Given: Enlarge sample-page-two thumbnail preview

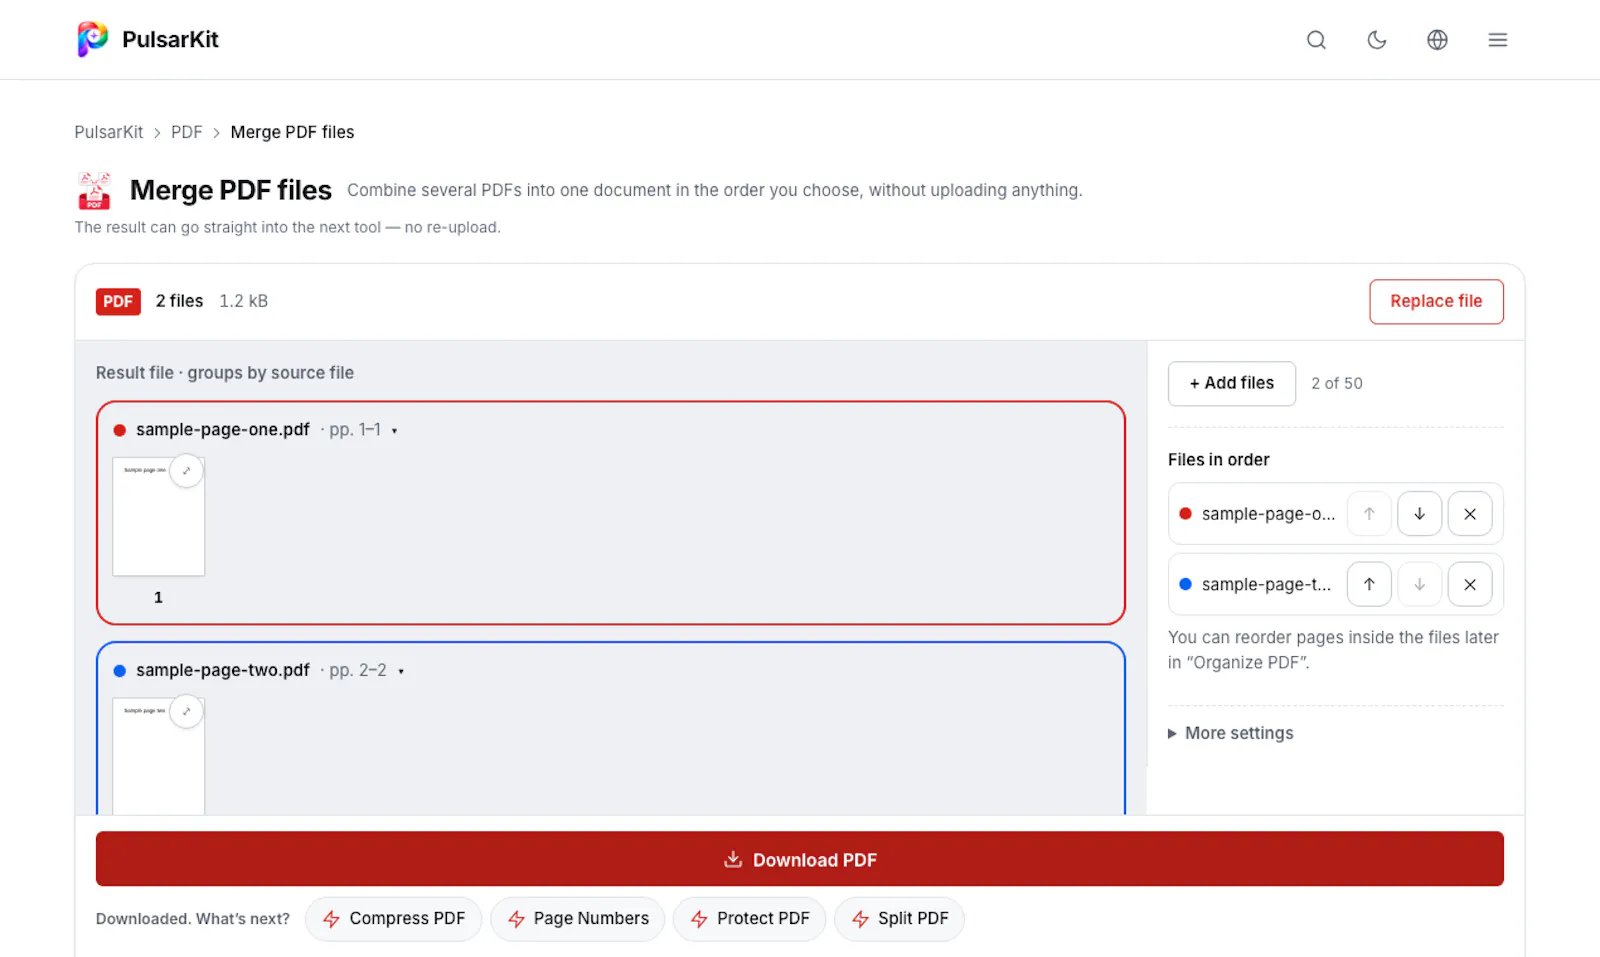Looking at the screenshot, I should pos(186,712).
